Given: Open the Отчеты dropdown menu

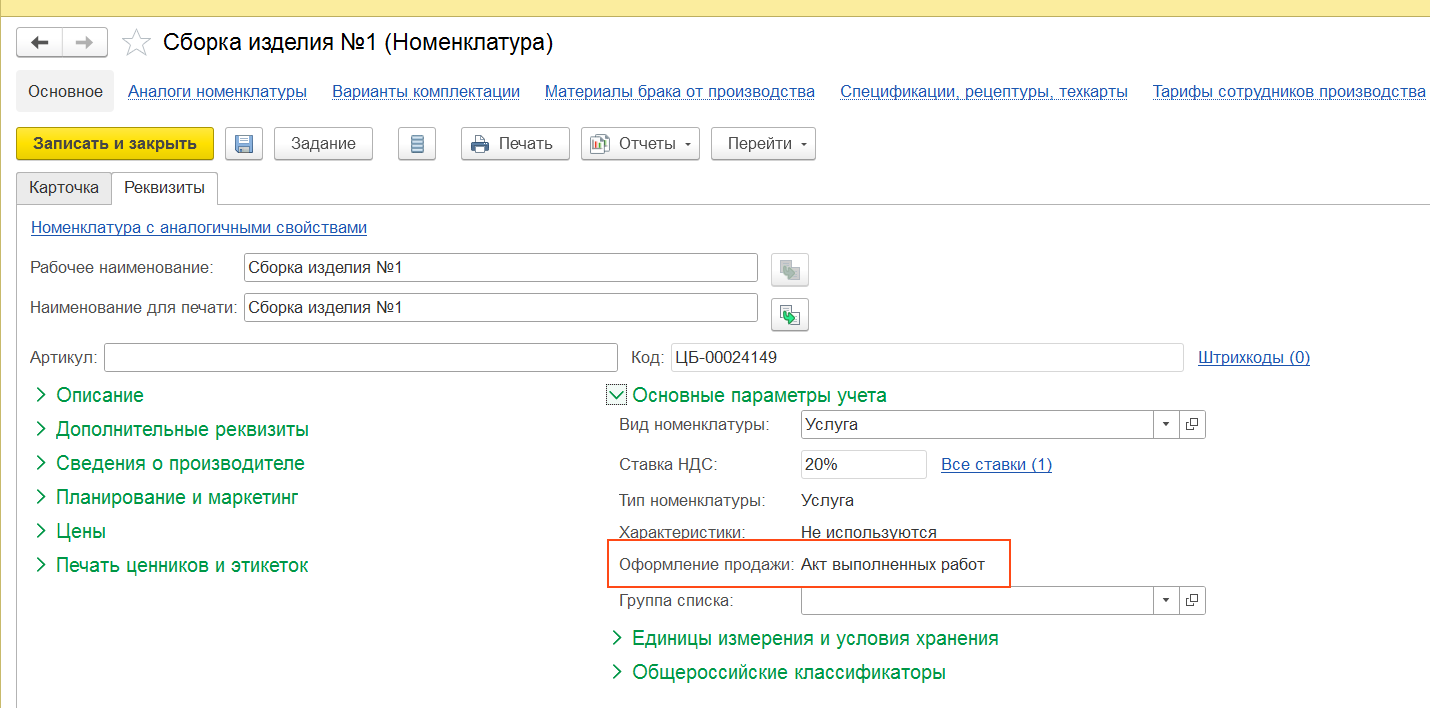Looking at the screenshot, I should pyautogui.click(x=640, y=144).
